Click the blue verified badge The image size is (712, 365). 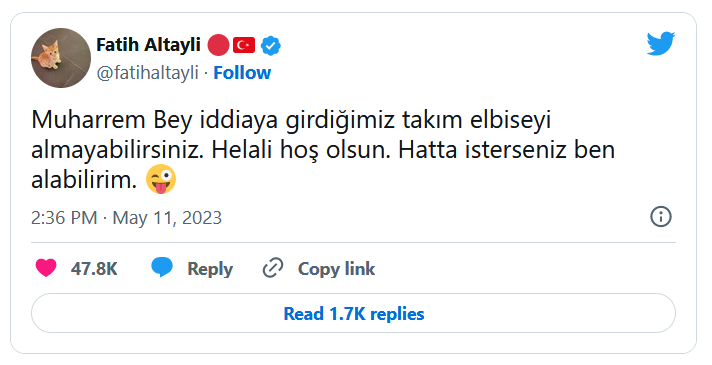[270, 46]
